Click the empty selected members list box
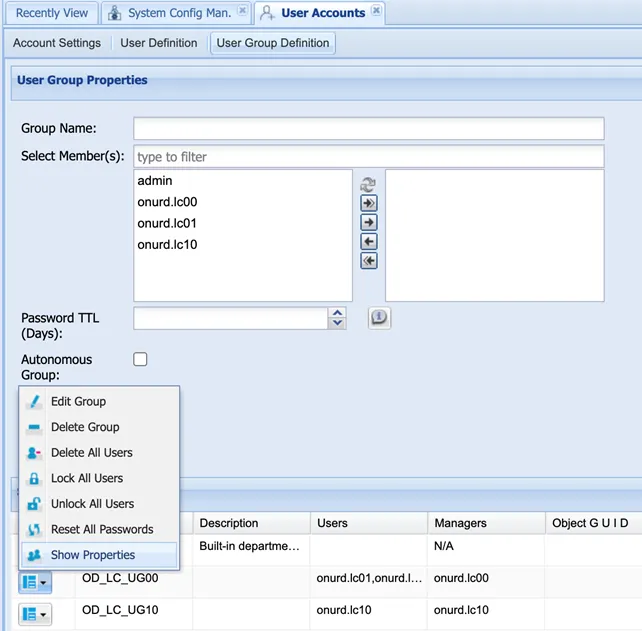 tap(495, 235)
